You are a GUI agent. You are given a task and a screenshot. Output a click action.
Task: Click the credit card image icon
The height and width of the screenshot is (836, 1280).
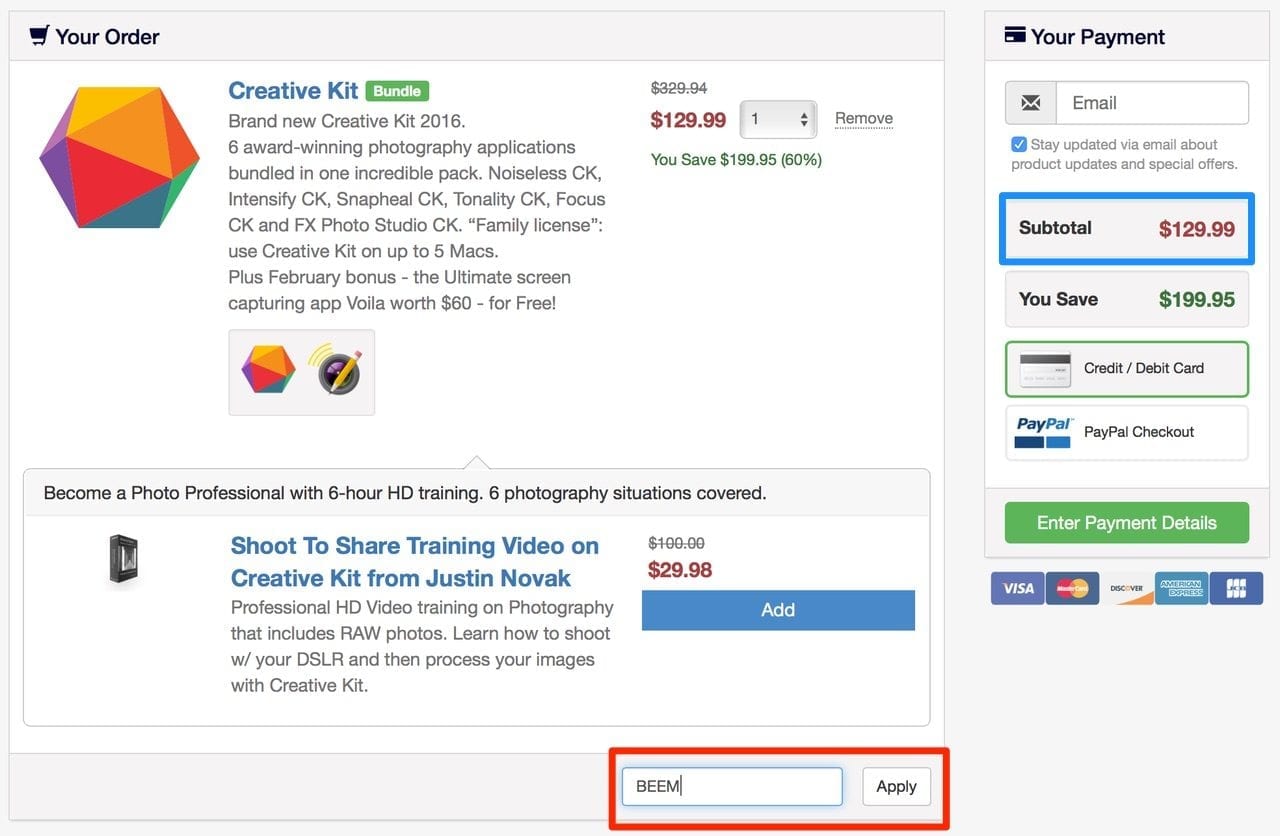click(1045, 369)
